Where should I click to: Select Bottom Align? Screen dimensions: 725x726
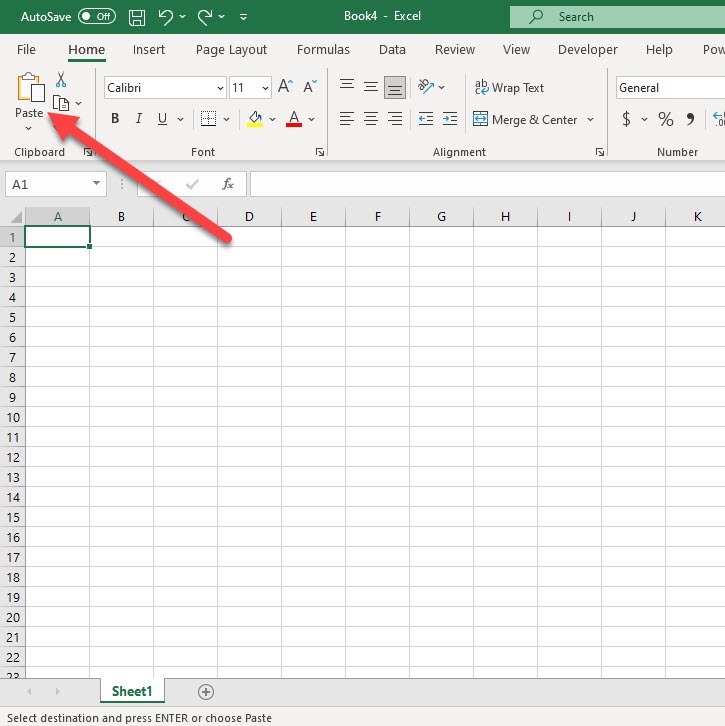point(395,88)
